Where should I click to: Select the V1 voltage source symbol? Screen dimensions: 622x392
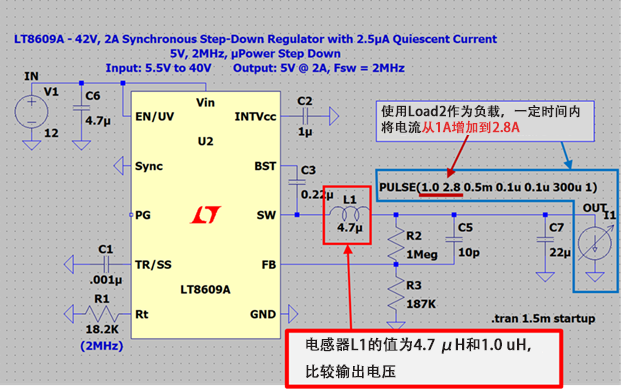[x=31, y=112]
